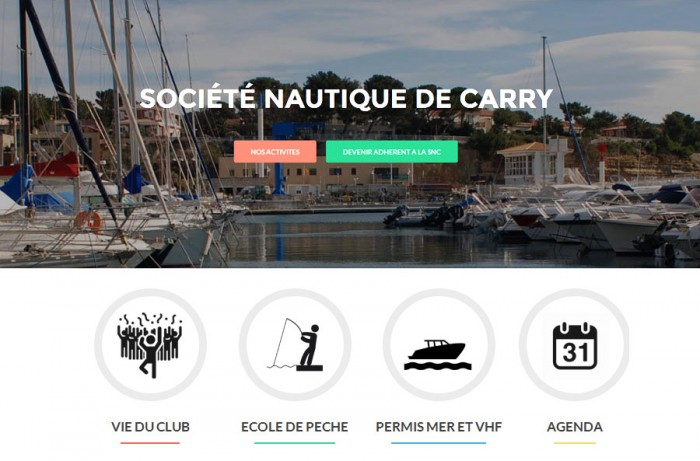700x461 pixels.
Task: Select the AGENDA label
Action: (575, 427)
